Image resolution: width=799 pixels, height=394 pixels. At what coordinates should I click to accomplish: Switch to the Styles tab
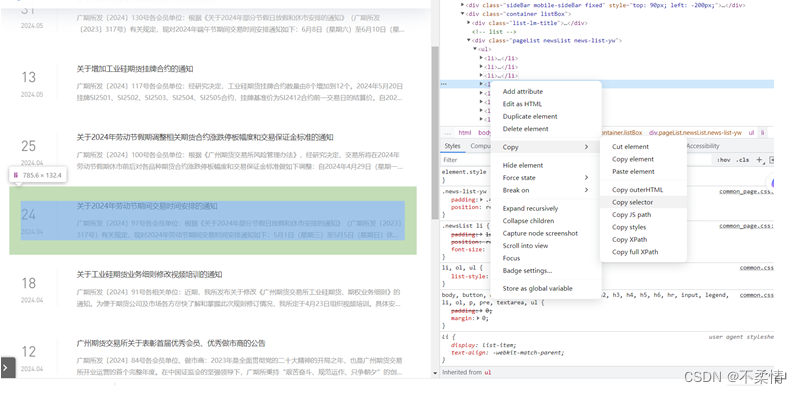[x=452, y=146]
